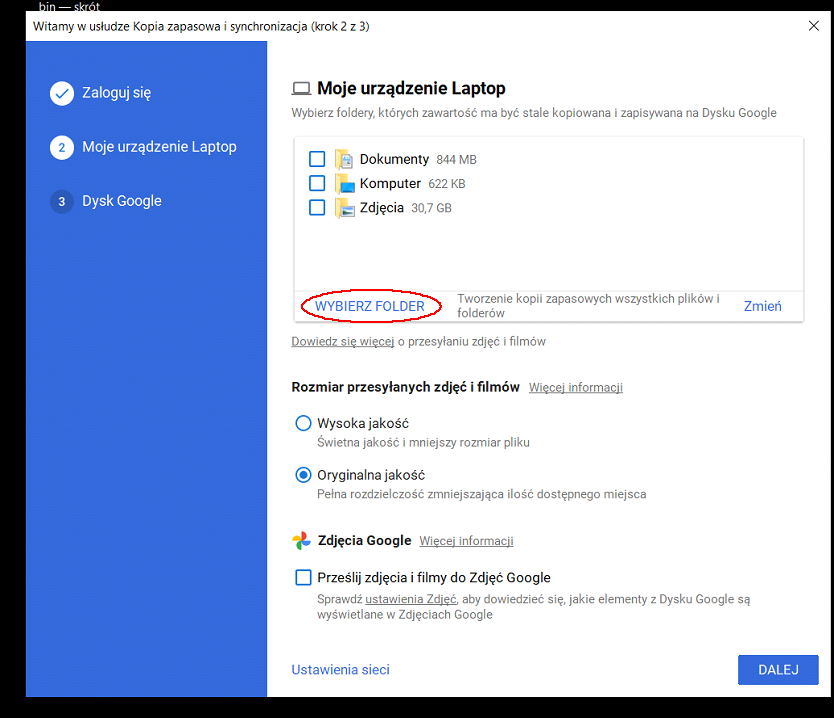Click Tworzenie kopii zapasowych wszystkich plików text
Image resolution: width=835 pixels, height=718 pixels.
pos(588,306)
